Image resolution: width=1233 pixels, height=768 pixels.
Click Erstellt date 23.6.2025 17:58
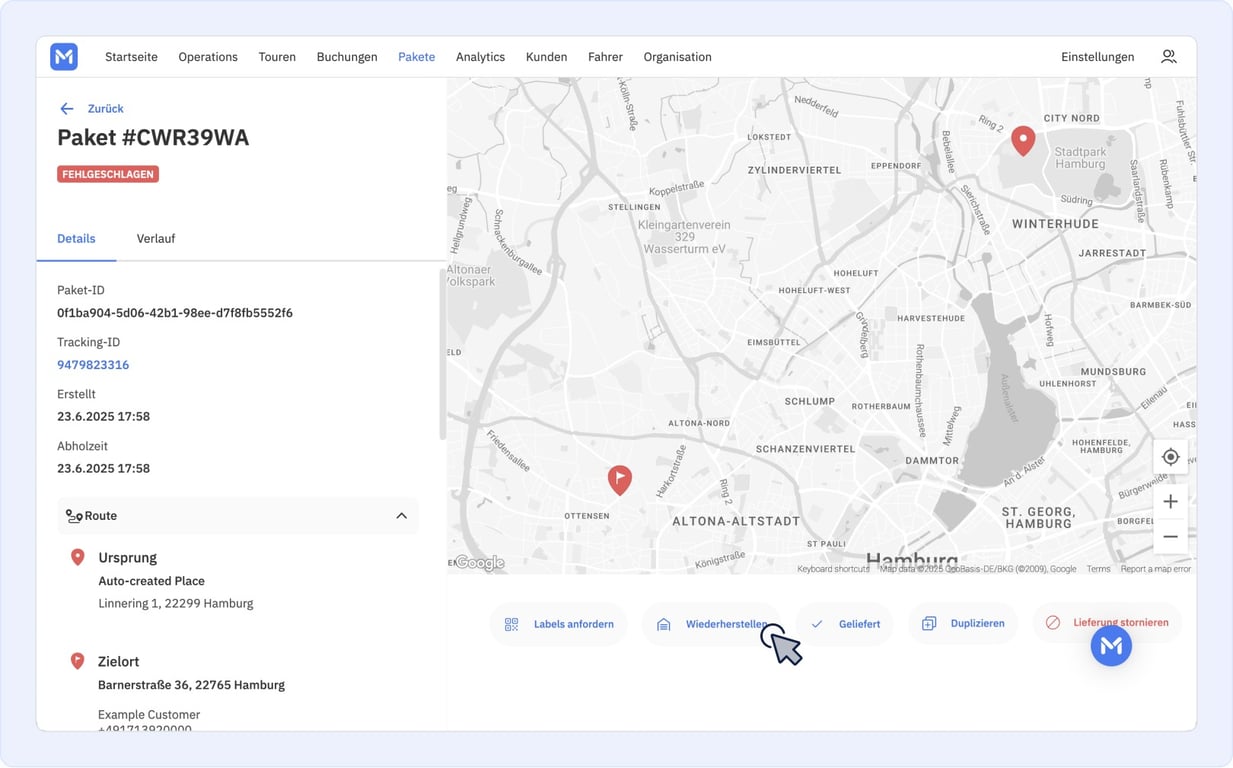103,416
